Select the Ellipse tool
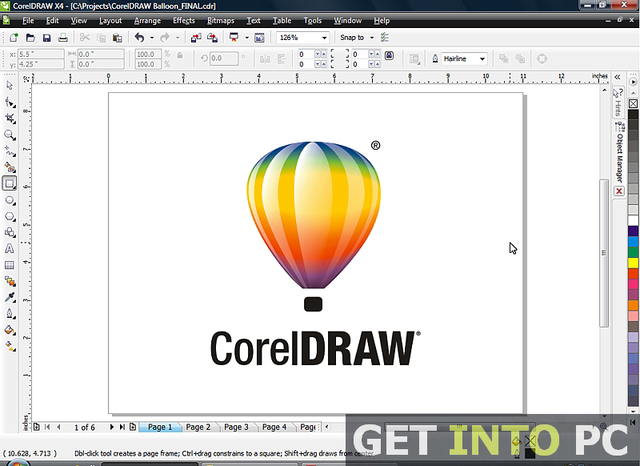The image size is (640, 466). tap(9, 200)
